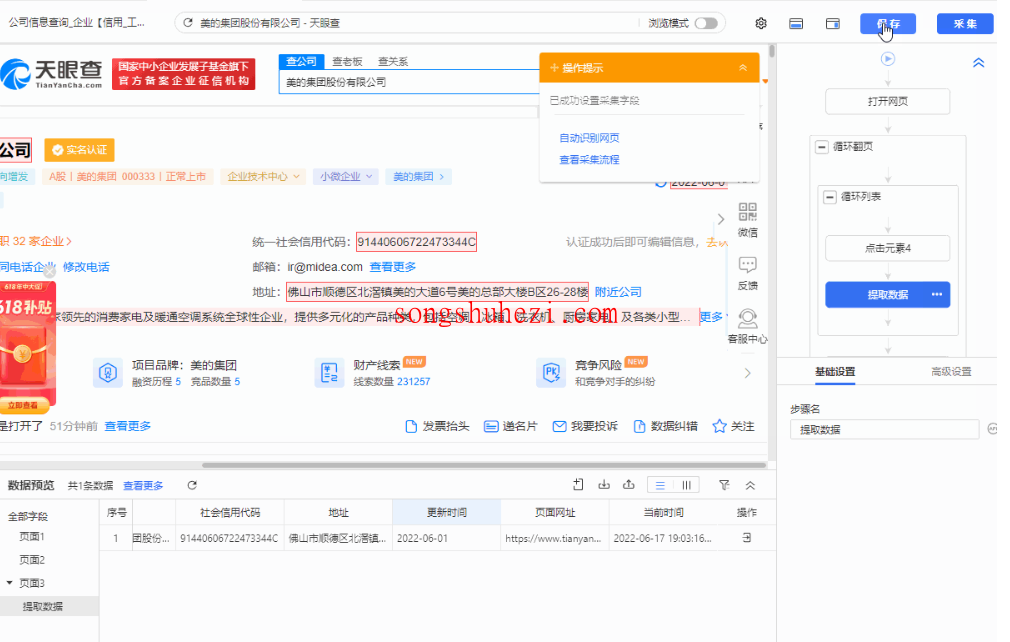Select 提取数据 in the field tree
Screen dimensions: 1010x642
pos(43,606)
